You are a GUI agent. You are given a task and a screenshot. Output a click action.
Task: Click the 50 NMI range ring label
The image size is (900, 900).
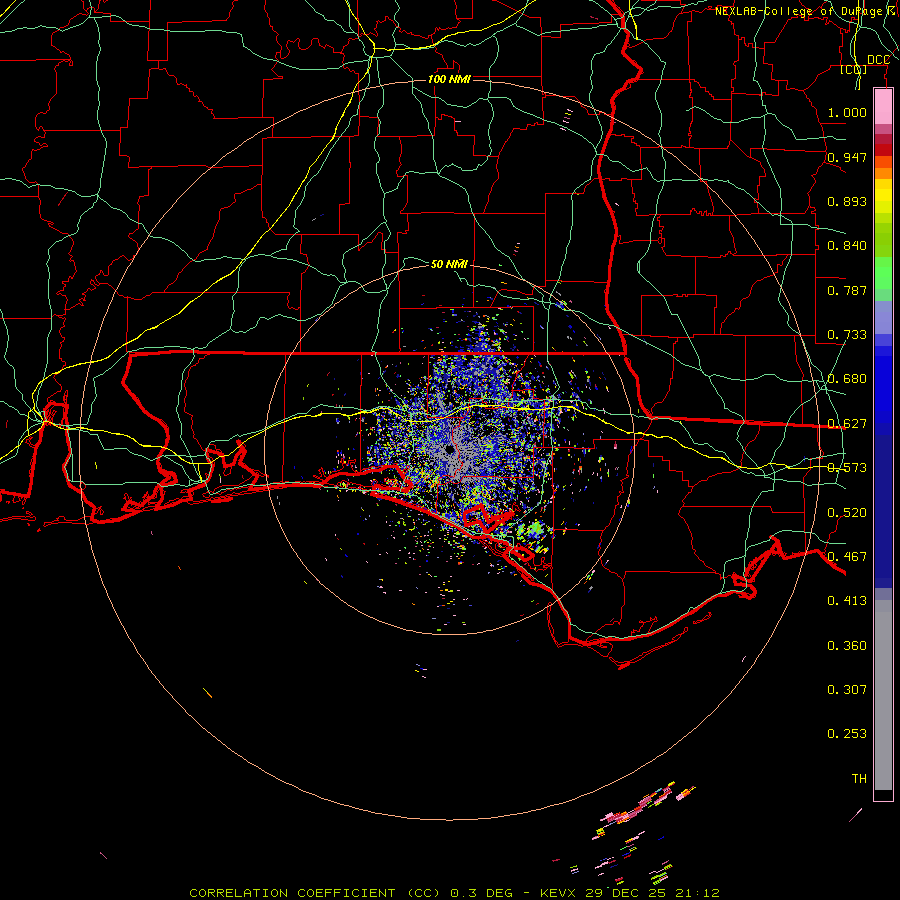tap(449, 264)
